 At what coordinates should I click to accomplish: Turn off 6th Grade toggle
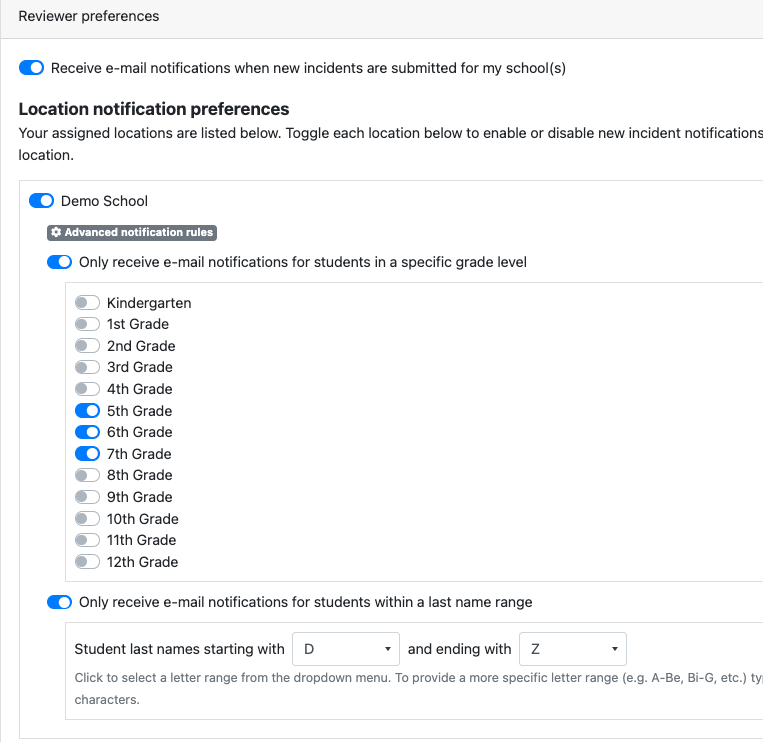click(x=88, y=432)
